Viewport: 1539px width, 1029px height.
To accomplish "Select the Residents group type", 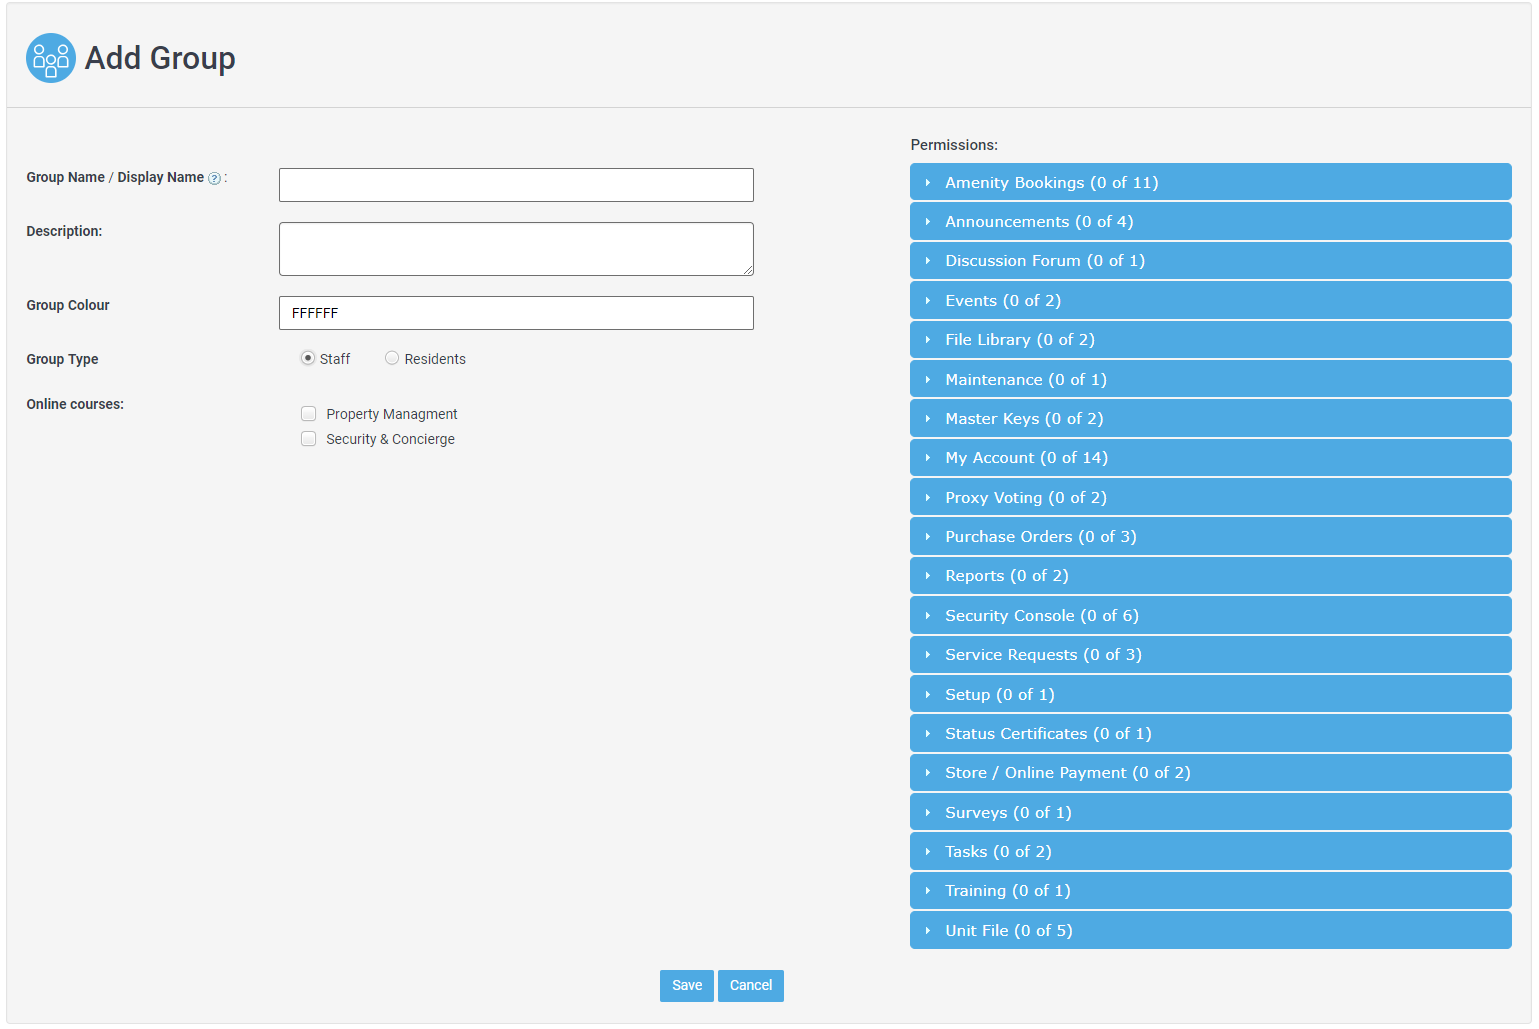I will tap(392, 358).
